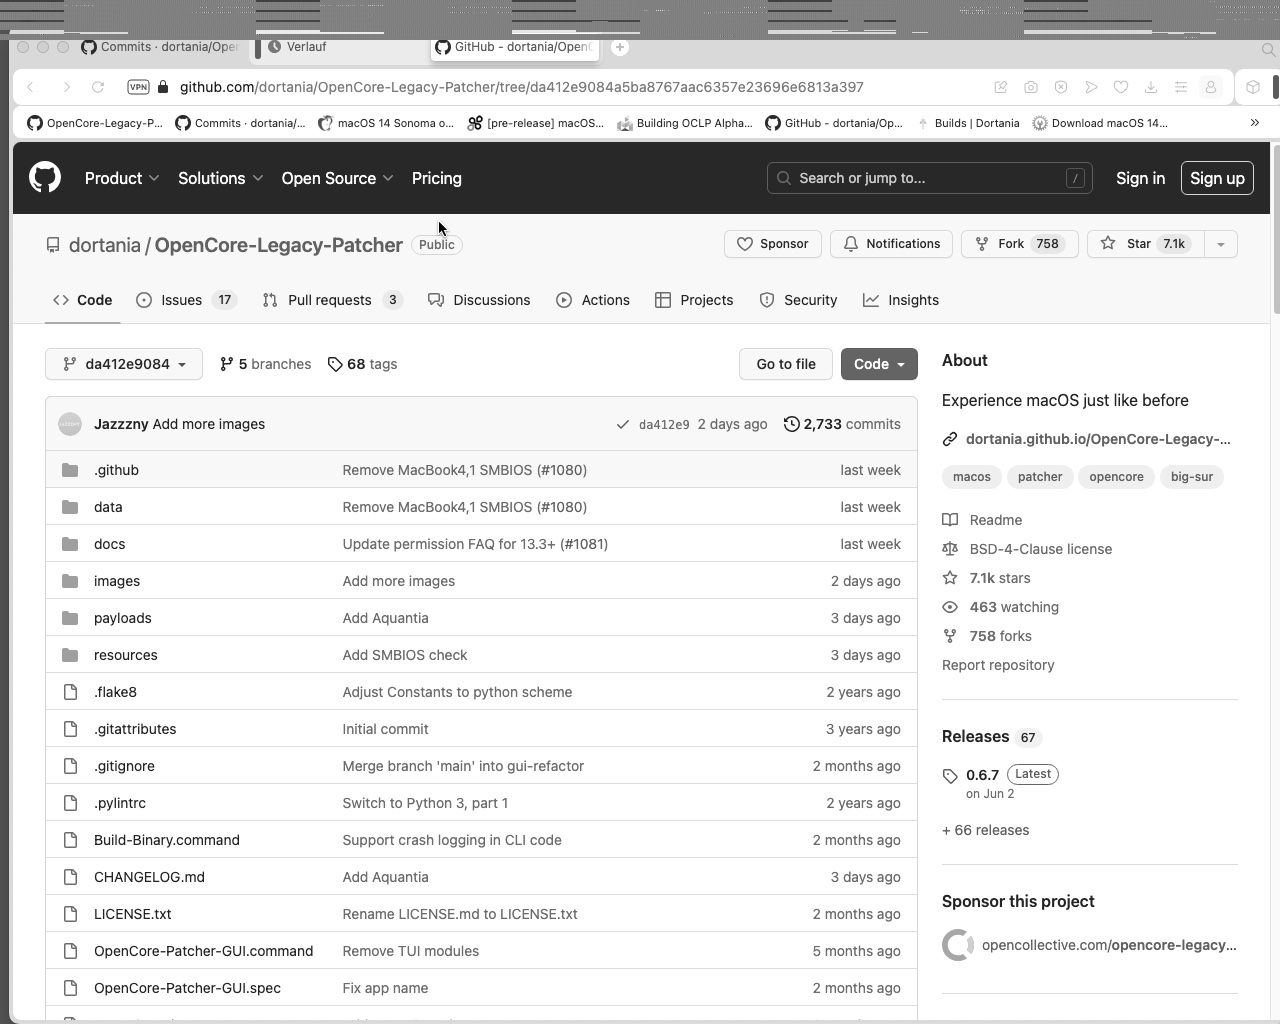
Task: Show hidden bookmarks with double chevron
Action: click(1255, 123)
